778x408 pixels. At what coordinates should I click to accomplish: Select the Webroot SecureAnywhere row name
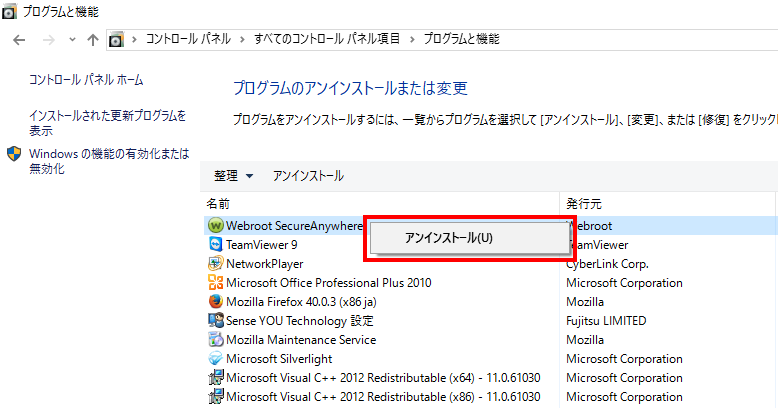click(294, 226)
